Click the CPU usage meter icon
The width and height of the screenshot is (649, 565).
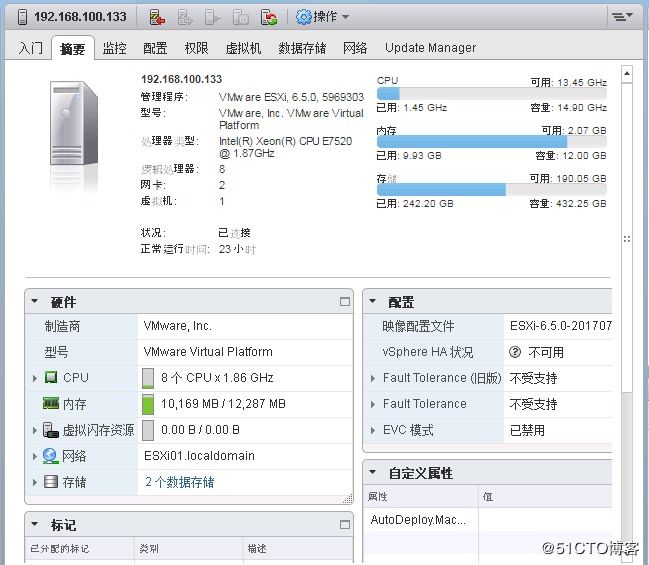click(x=148, y=378)
